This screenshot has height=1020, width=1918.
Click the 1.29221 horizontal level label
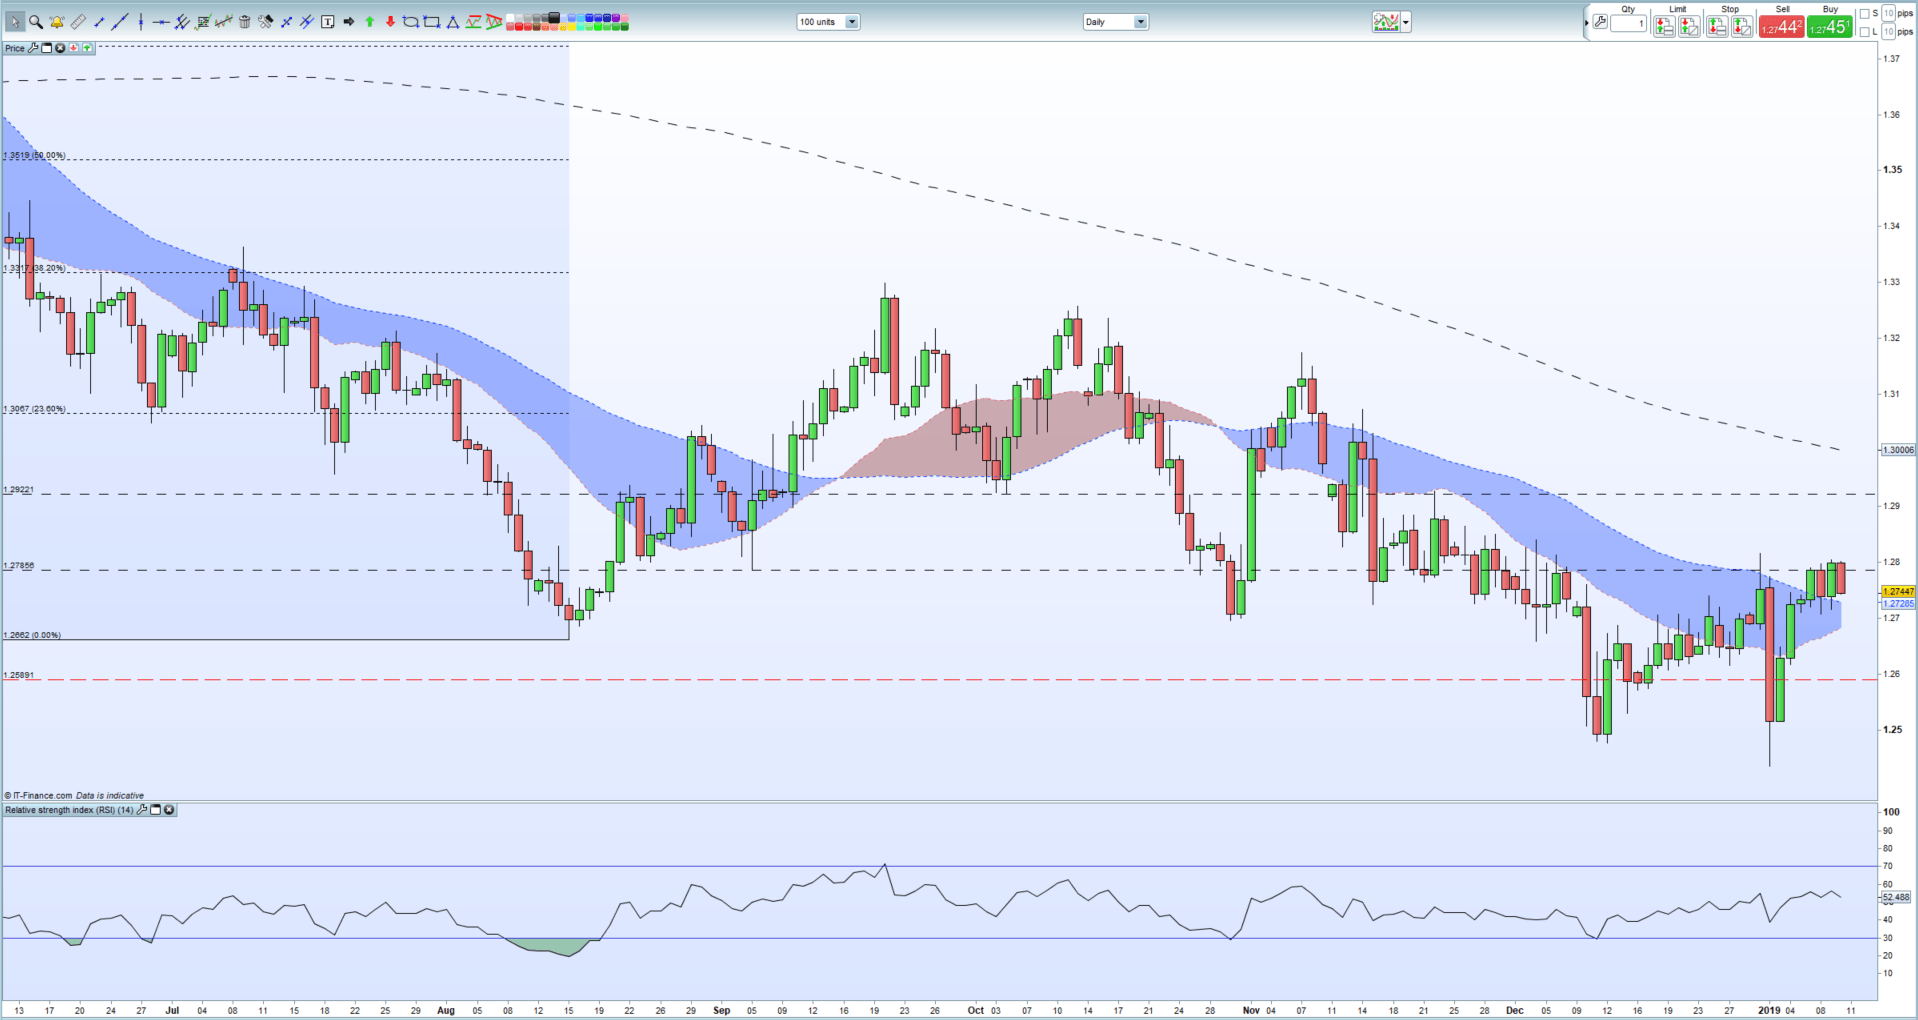(x=19, y=490)
